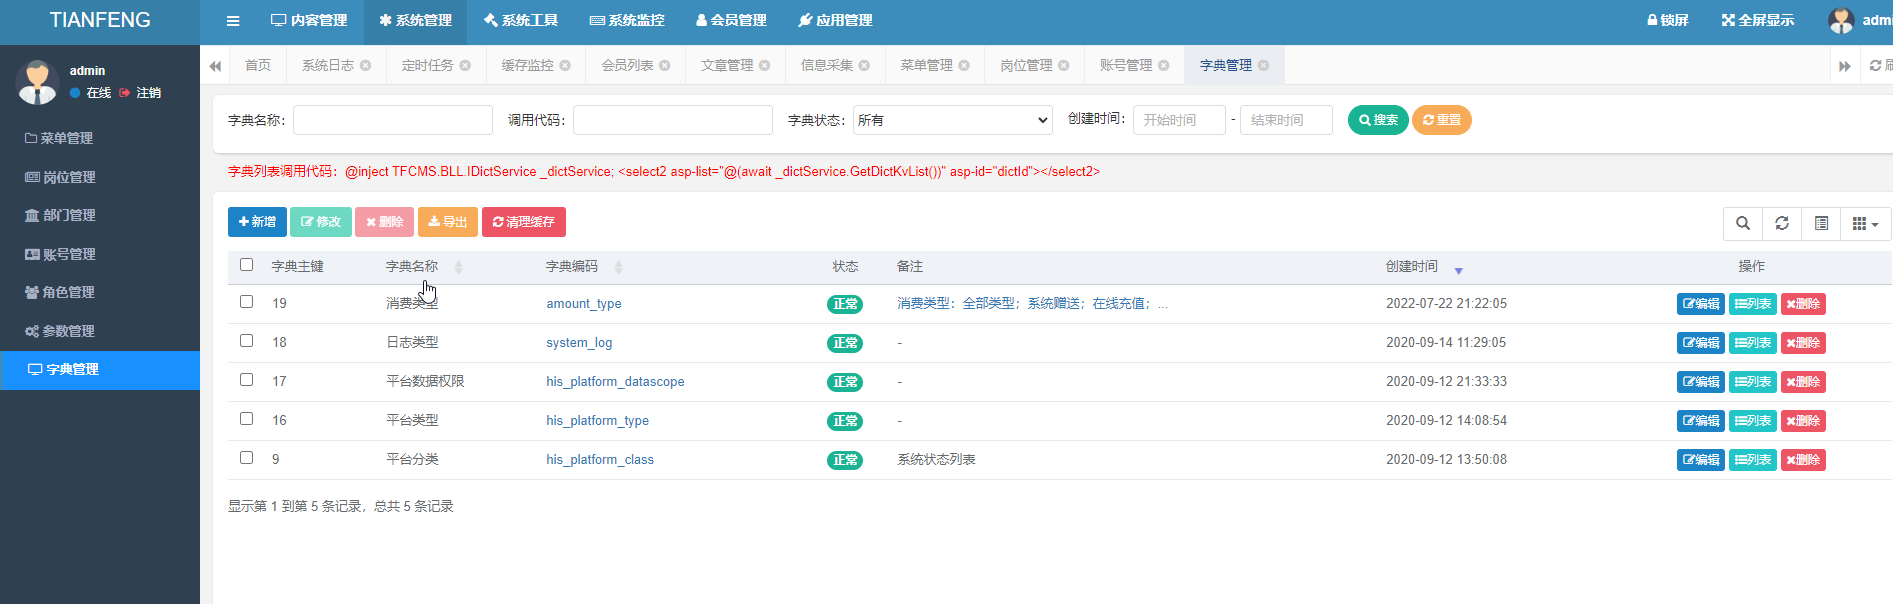The image size is (1893, 604).
Task: Click 锁屏 lock screen
Action: click(1668, 21)
